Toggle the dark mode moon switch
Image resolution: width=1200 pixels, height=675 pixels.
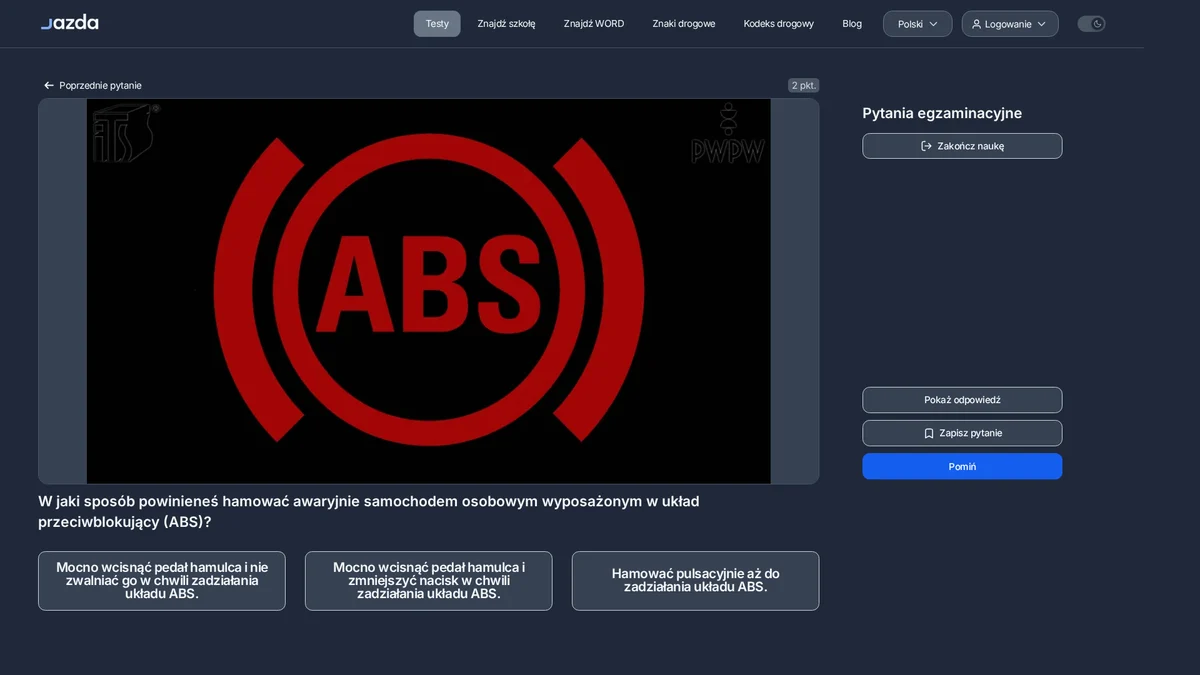[x=1091, y=24]
